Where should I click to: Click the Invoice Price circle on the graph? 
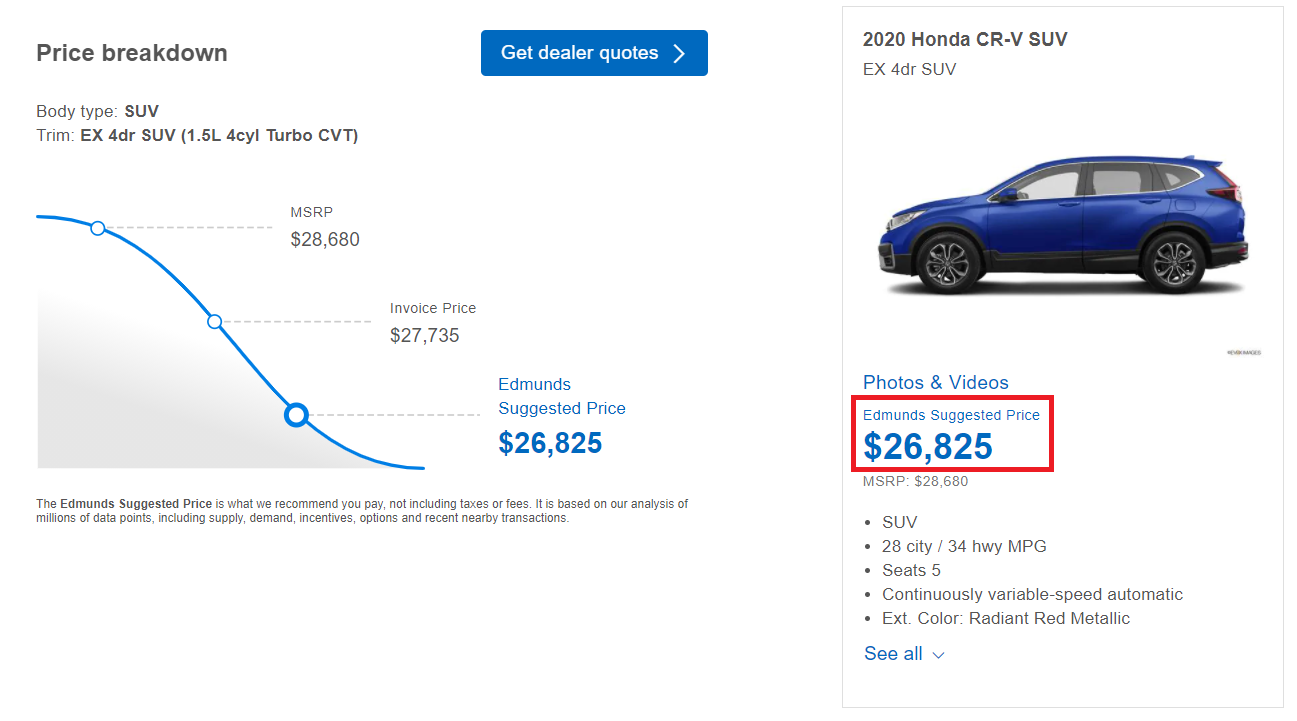coord(215,322)
